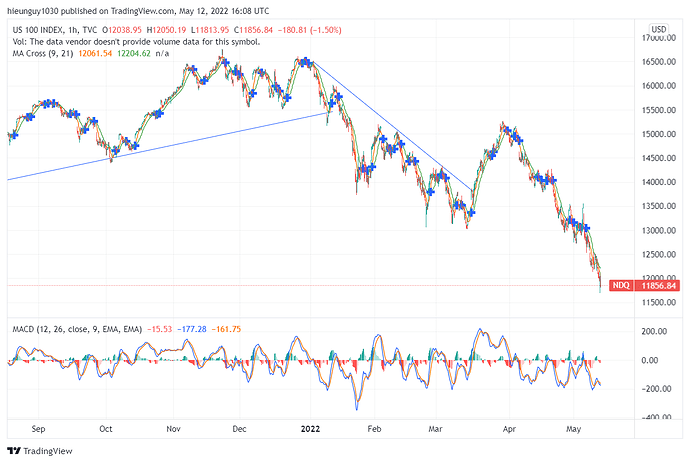Click the blue cross marker at the December peak

[303, 62]
